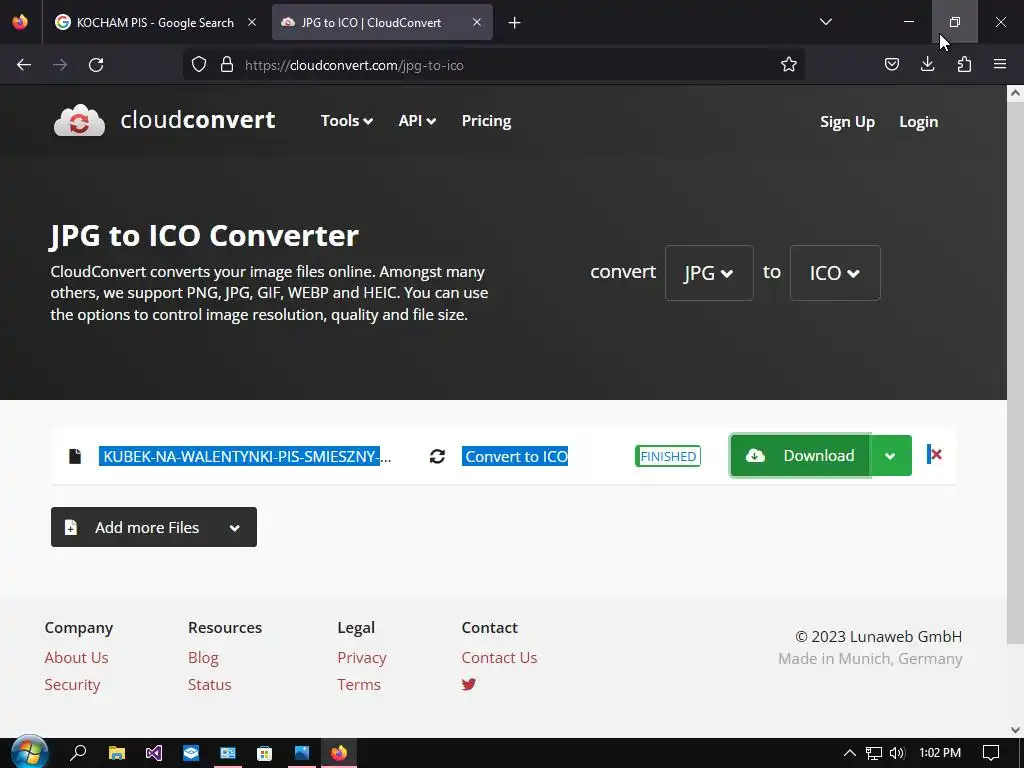Open the ICO target format dropdown
The height and width of the screenshot is (768, 1024).
click(835, 273)
